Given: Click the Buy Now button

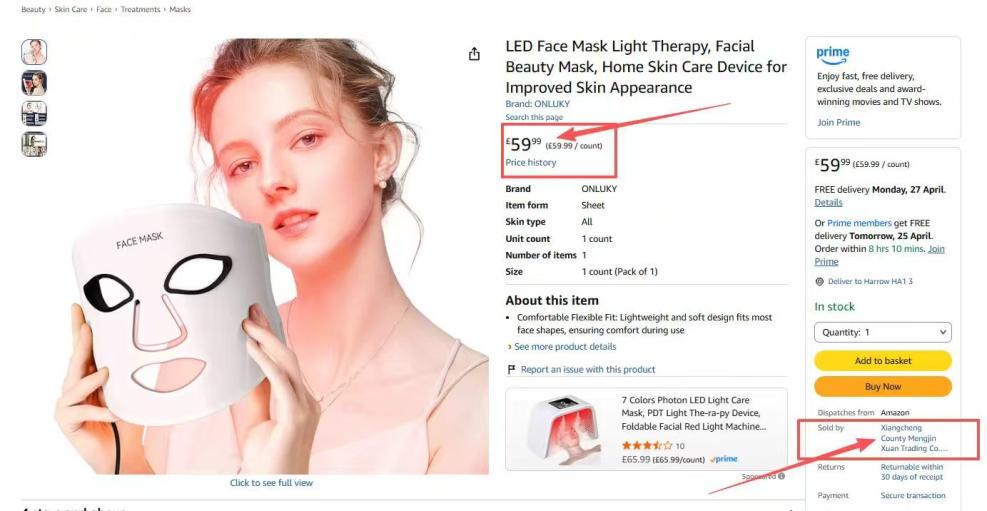Looking at the screenshot, I should point(883,386).
